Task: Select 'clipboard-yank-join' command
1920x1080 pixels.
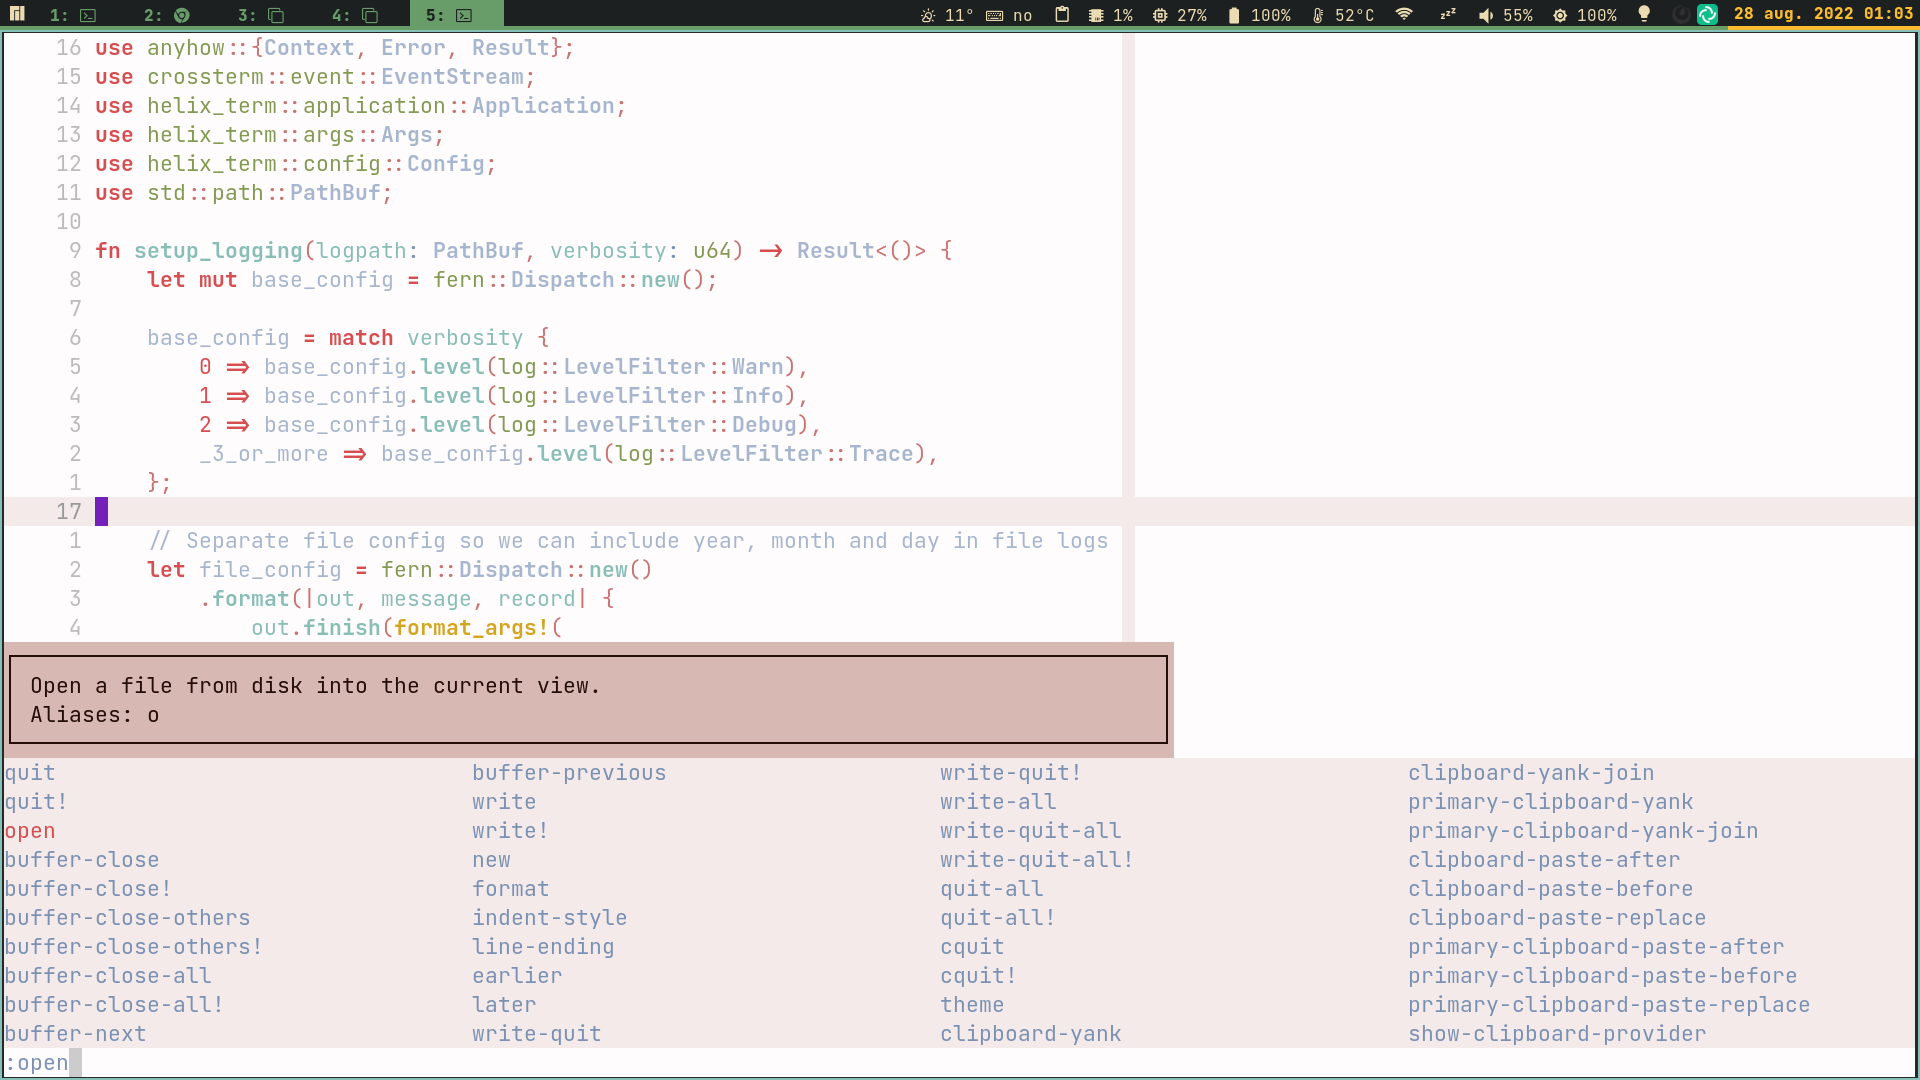Action: 1531,773
